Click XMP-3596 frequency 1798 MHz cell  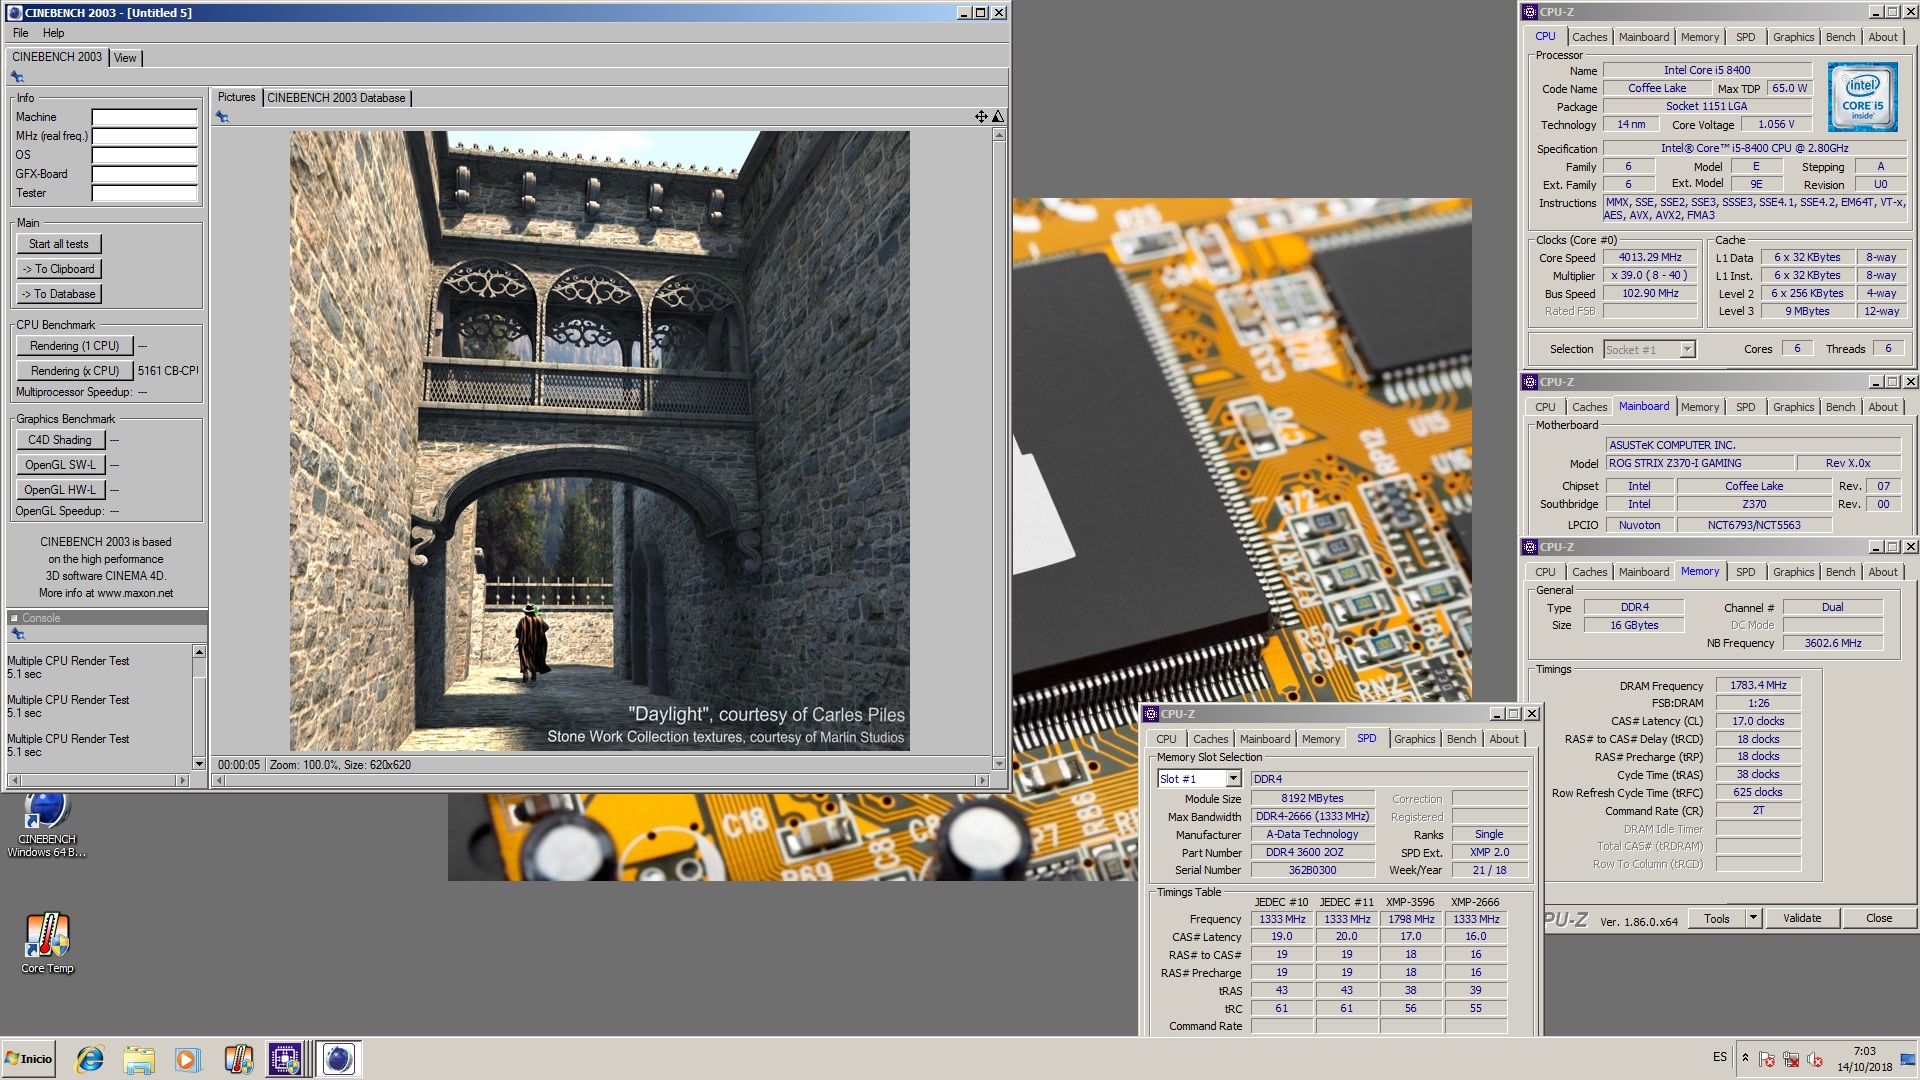pos(1410,919)
